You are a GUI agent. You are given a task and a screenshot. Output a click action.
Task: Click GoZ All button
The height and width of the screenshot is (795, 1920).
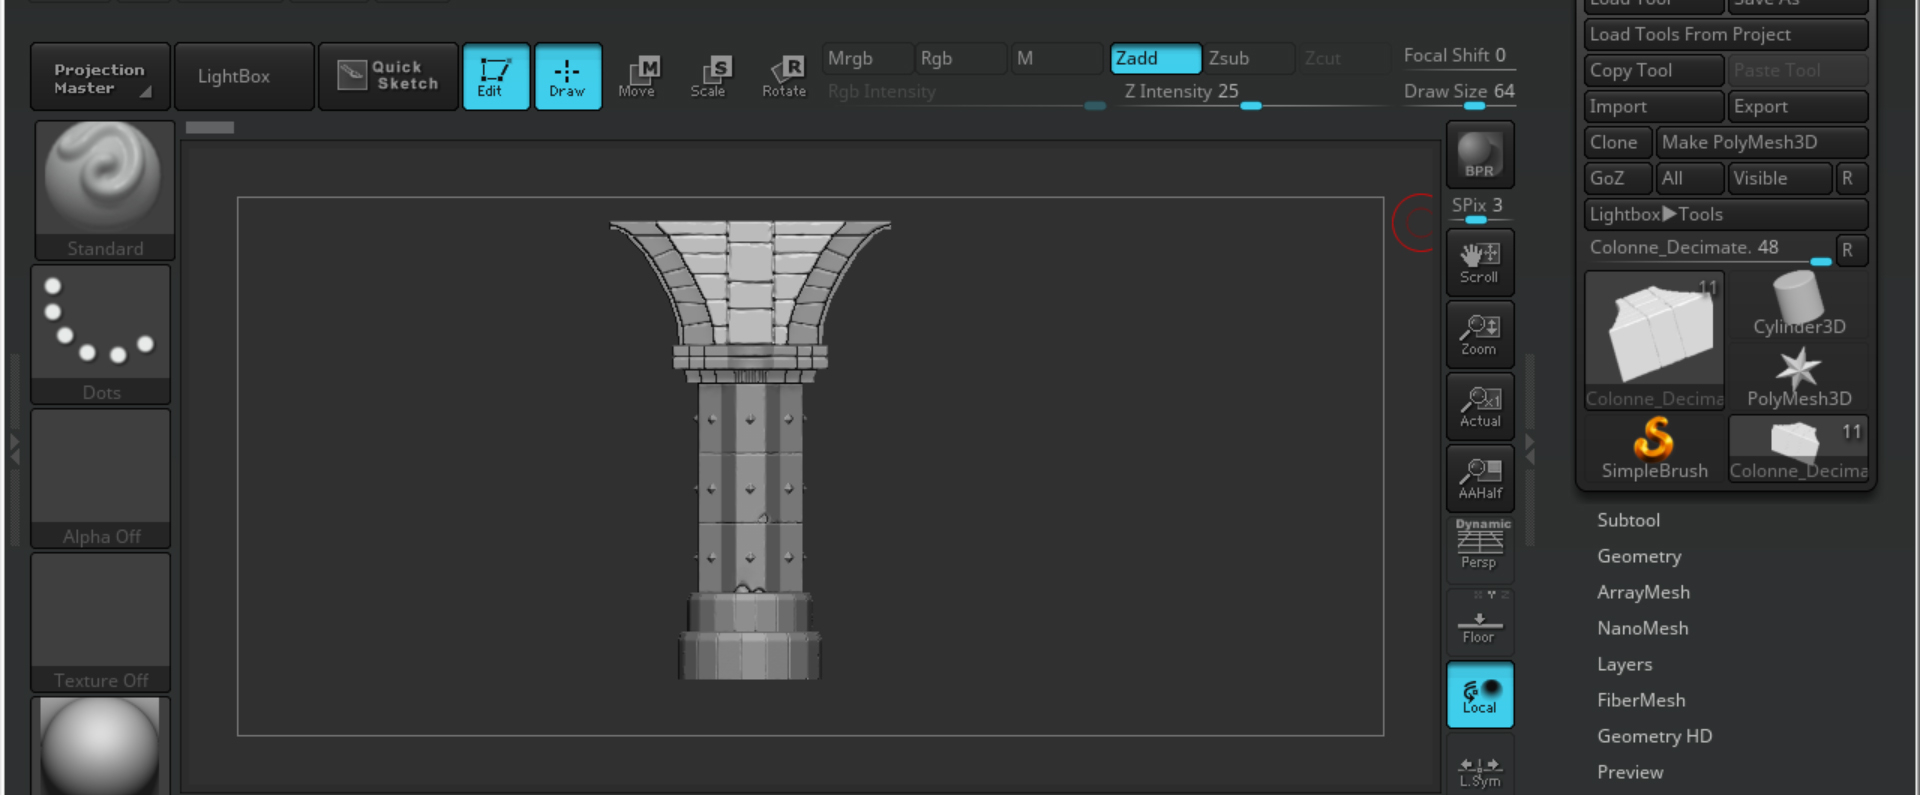pyautogui.click(x=1690, y=179)
